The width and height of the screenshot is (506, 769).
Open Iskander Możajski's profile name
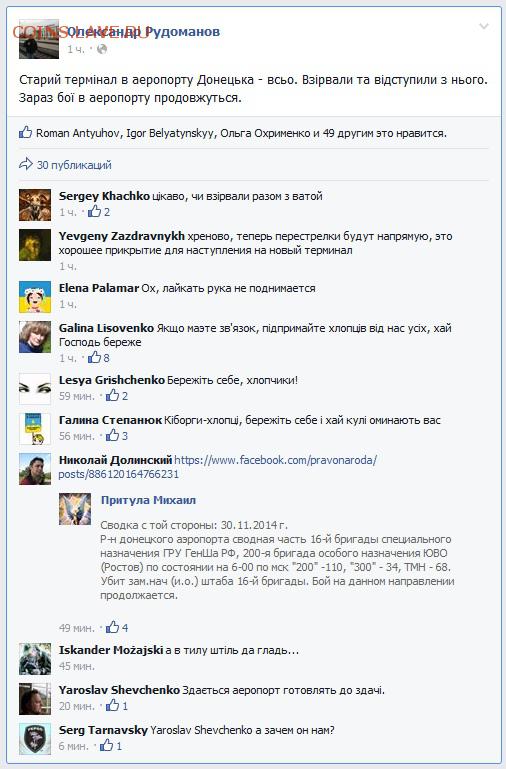pos(111,650)
